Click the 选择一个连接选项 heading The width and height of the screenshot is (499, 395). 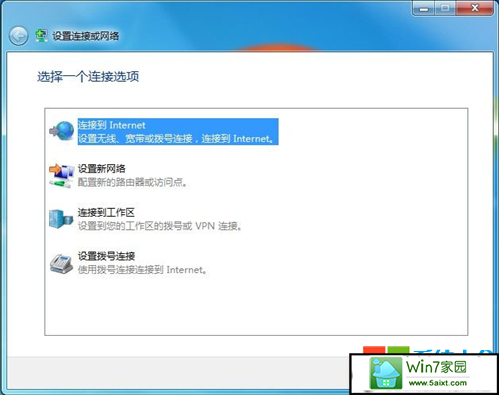coord(88,77)
